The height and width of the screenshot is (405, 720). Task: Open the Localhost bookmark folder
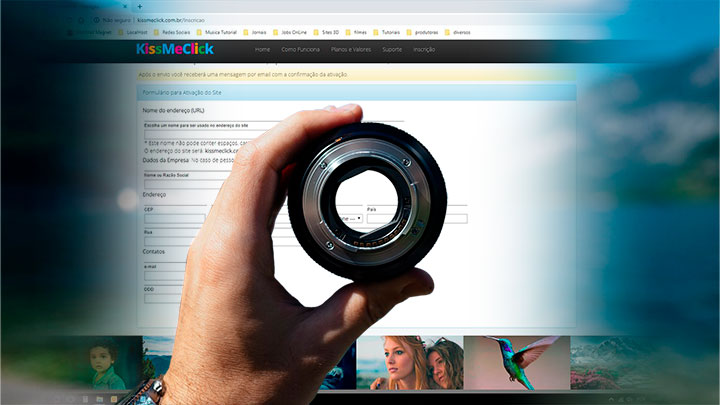pyautogui.click(x=133, y=33)
